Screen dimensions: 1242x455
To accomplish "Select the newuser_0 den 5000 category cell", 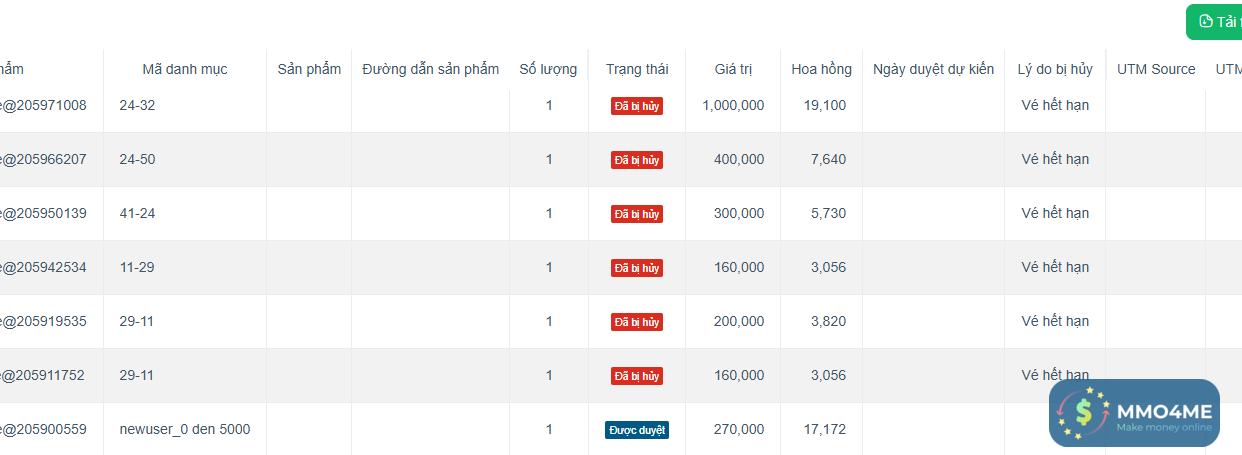I will point(185,429).
